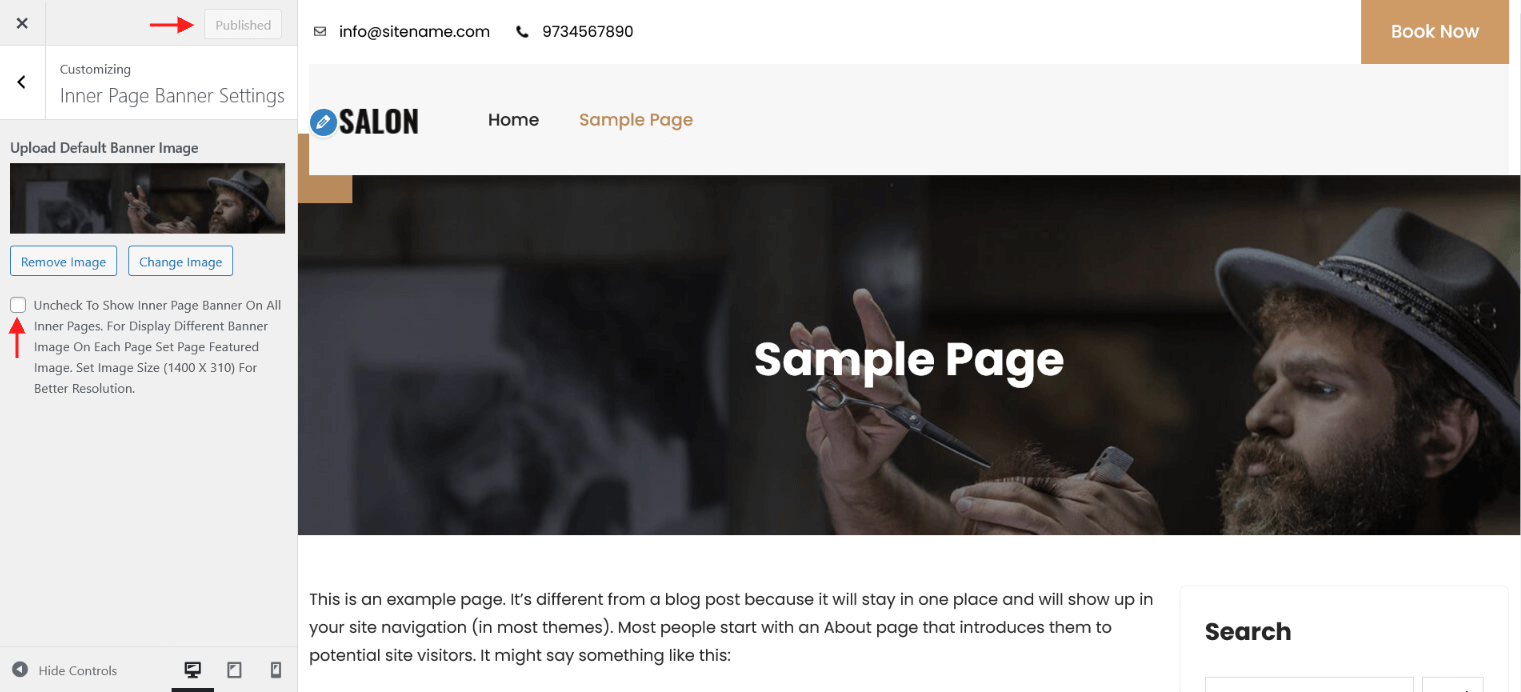Click the phone icon beside 9734567890
This screenshot has height=692, width=1521.
[522, 31]
